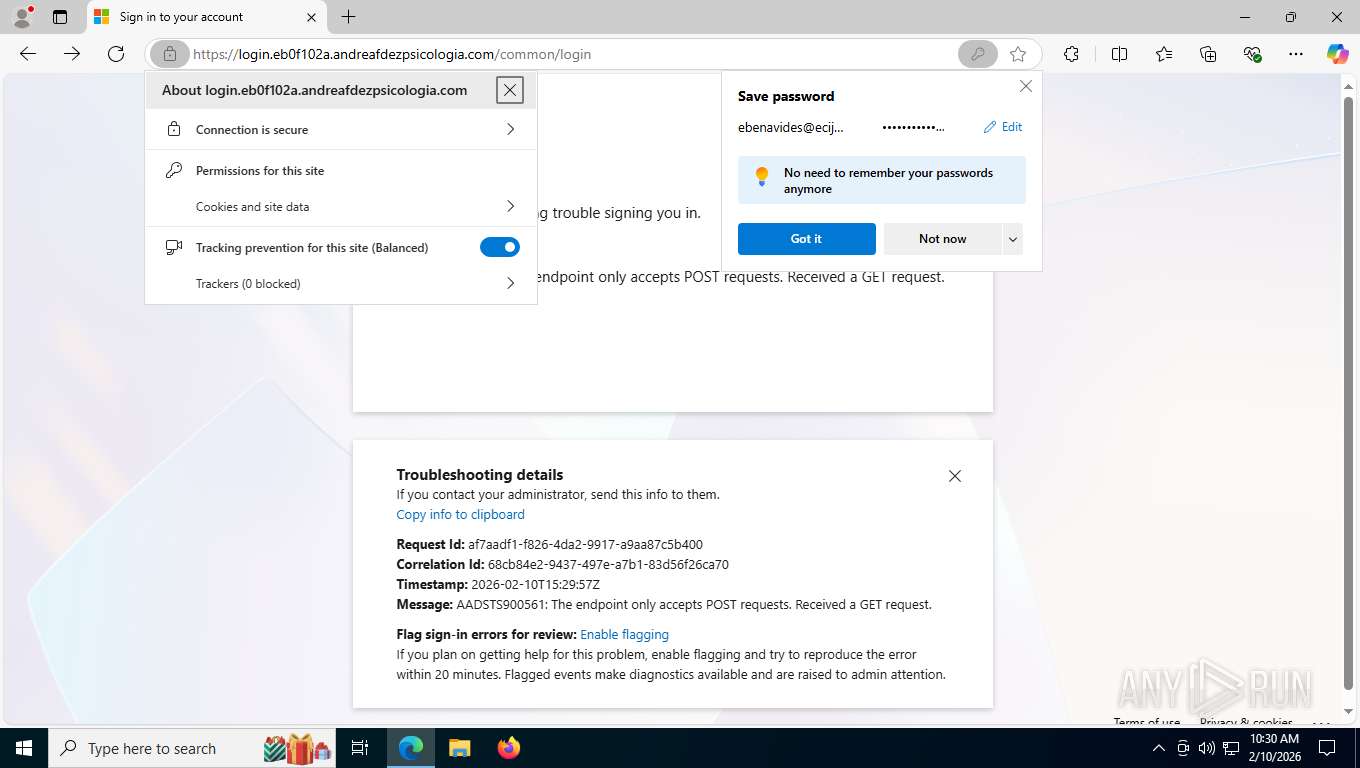The image size is (1360, 768).
Task: Open Microsoft Edge from taskbar
Action: [411, 748]
